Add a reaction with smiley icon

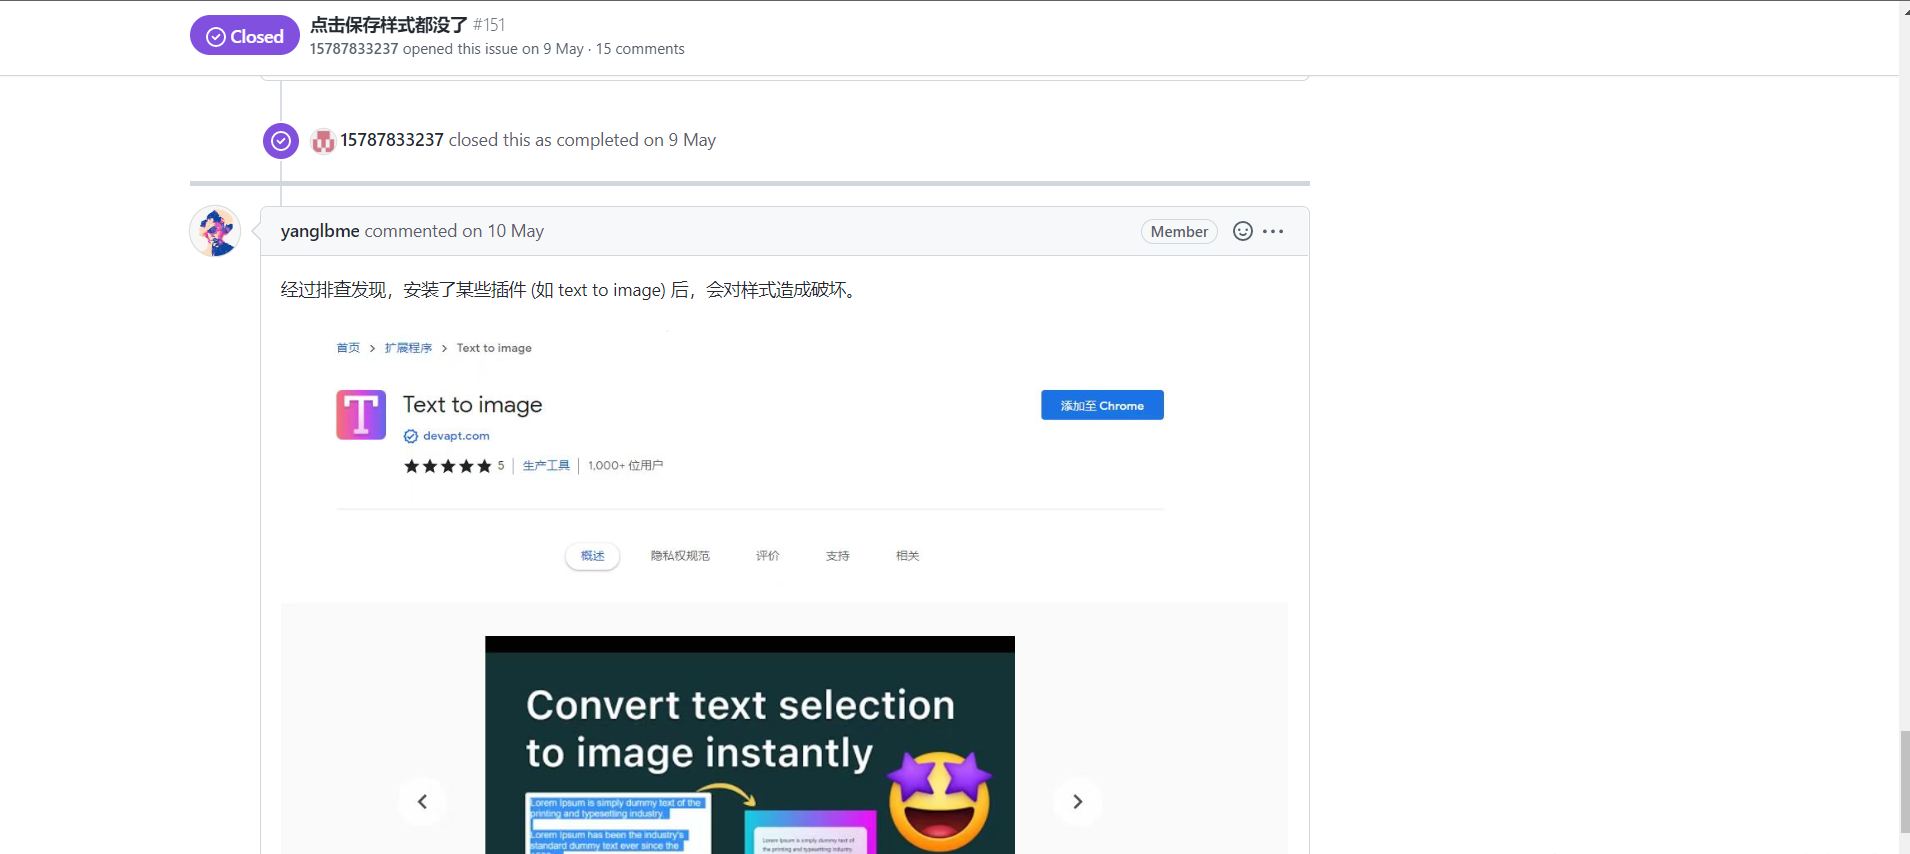point(1243,231)
